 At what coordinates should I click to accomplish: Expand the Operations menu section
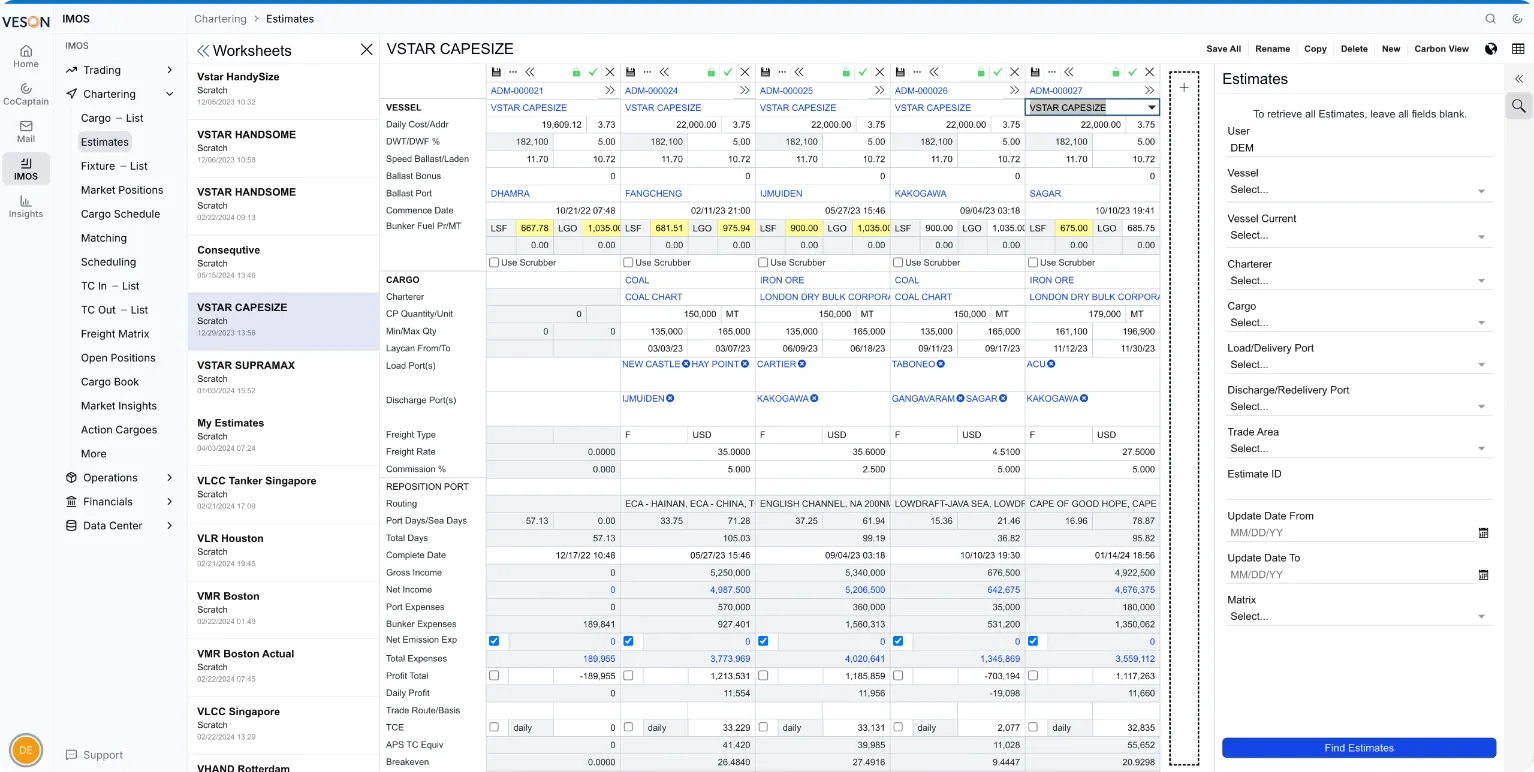coord(120,478)
